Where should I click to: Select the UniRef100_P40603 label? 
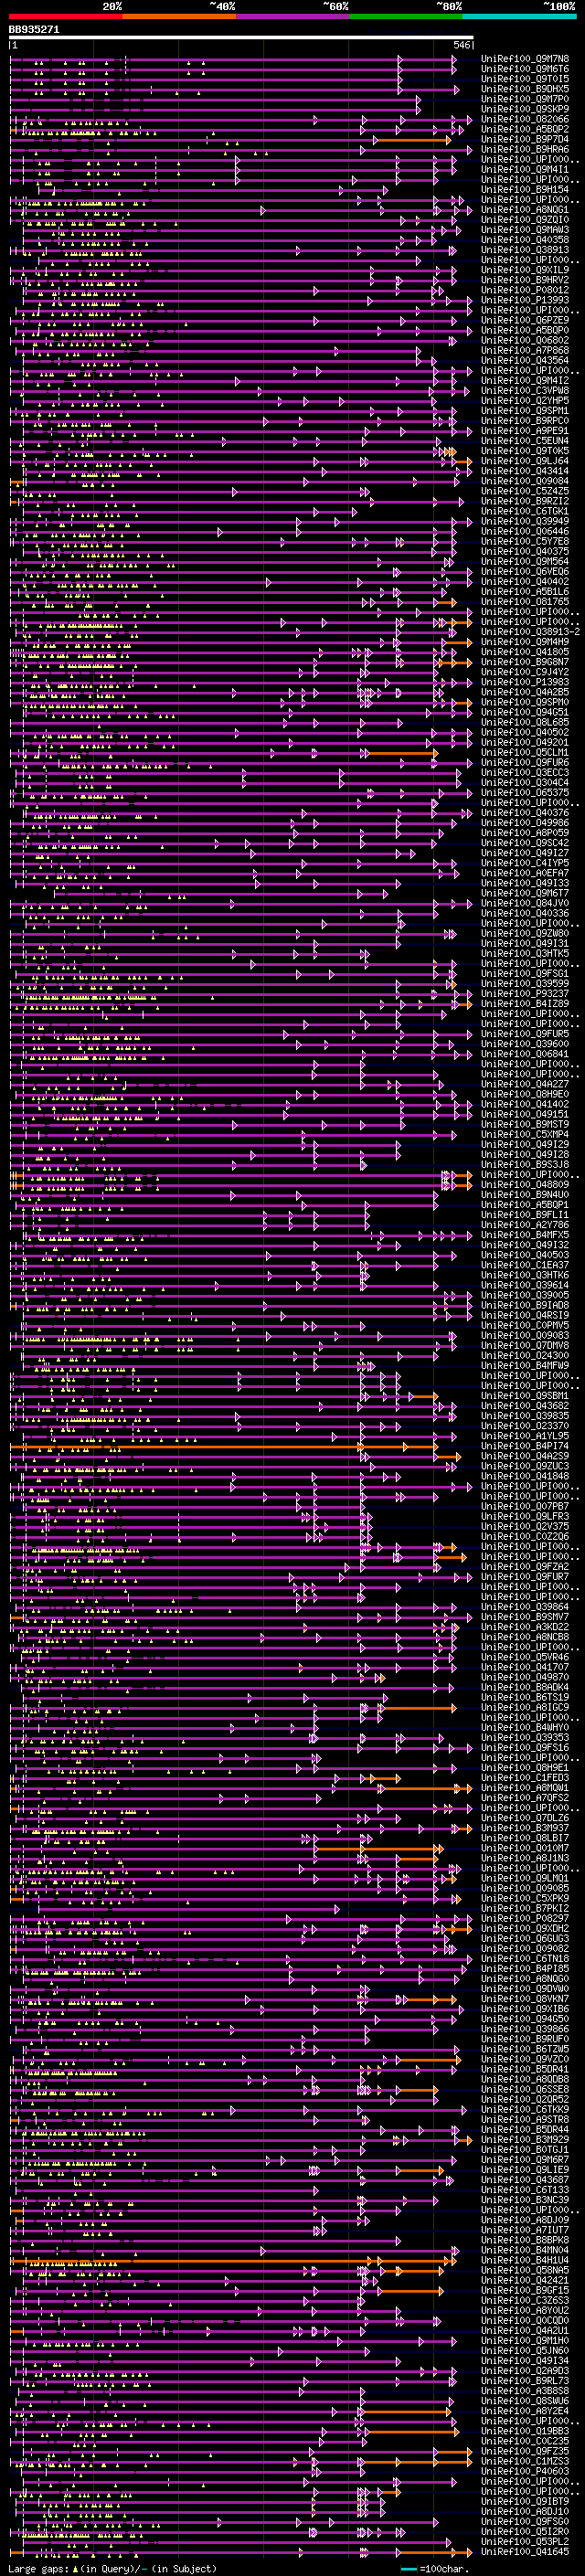pyautogui.click(x=525, y=2471)
